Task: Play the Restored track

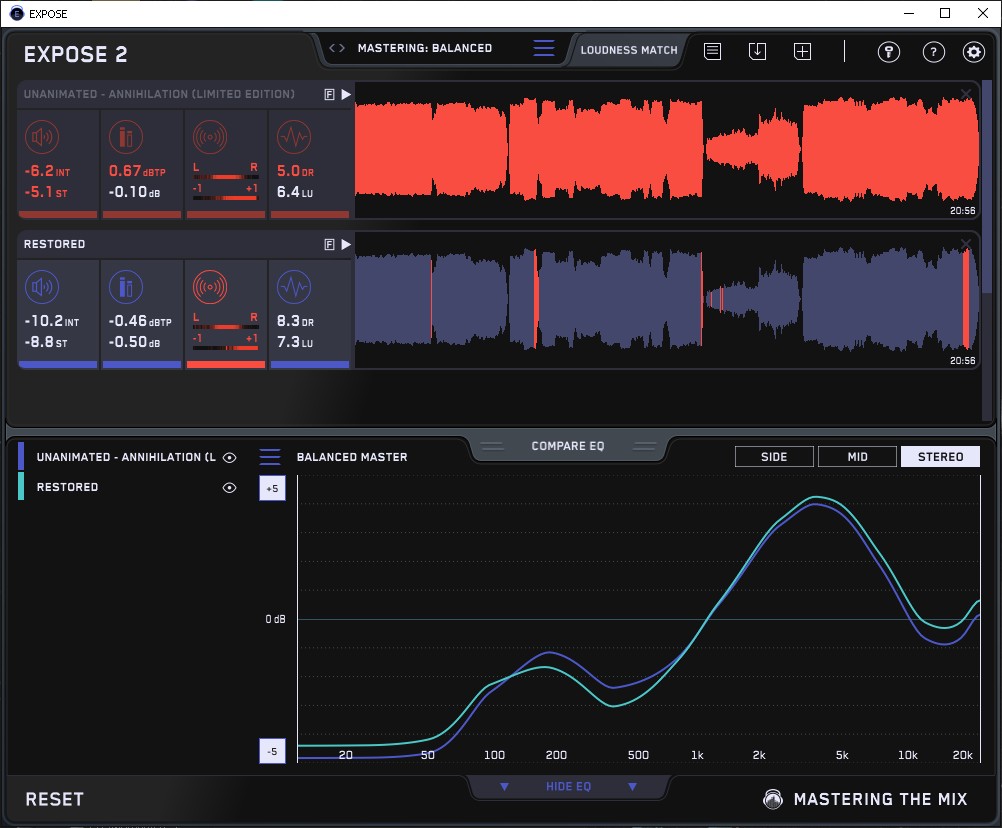Action: point(346,244)
